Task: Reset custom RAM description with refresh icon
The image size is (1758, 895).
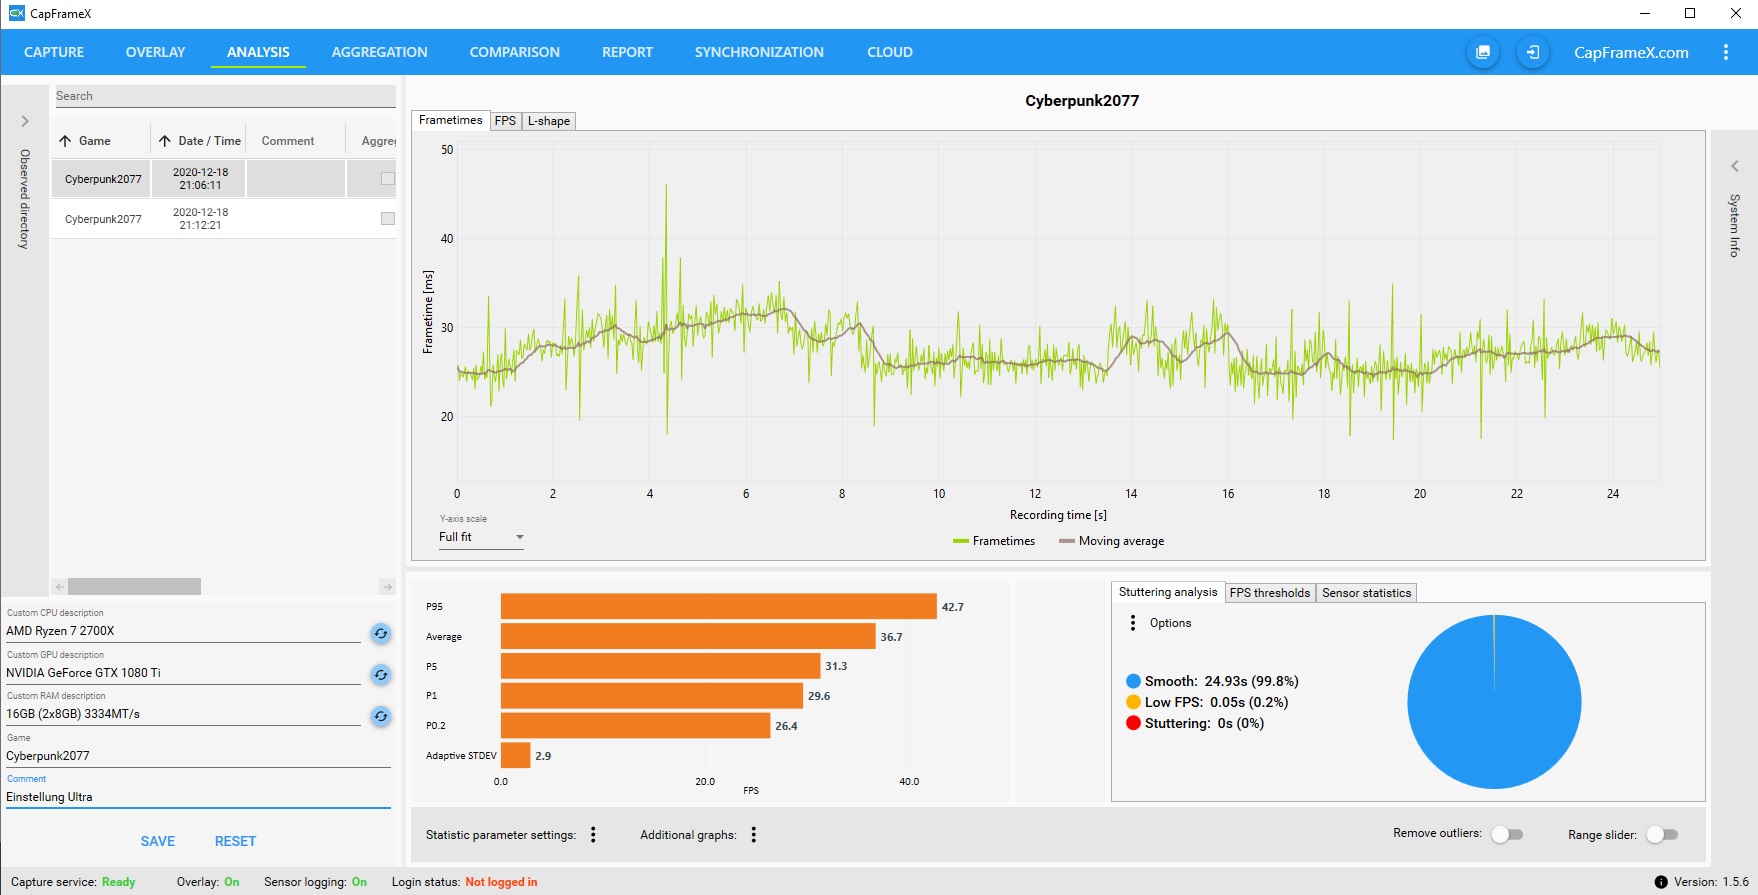Action: coord(381,716)
